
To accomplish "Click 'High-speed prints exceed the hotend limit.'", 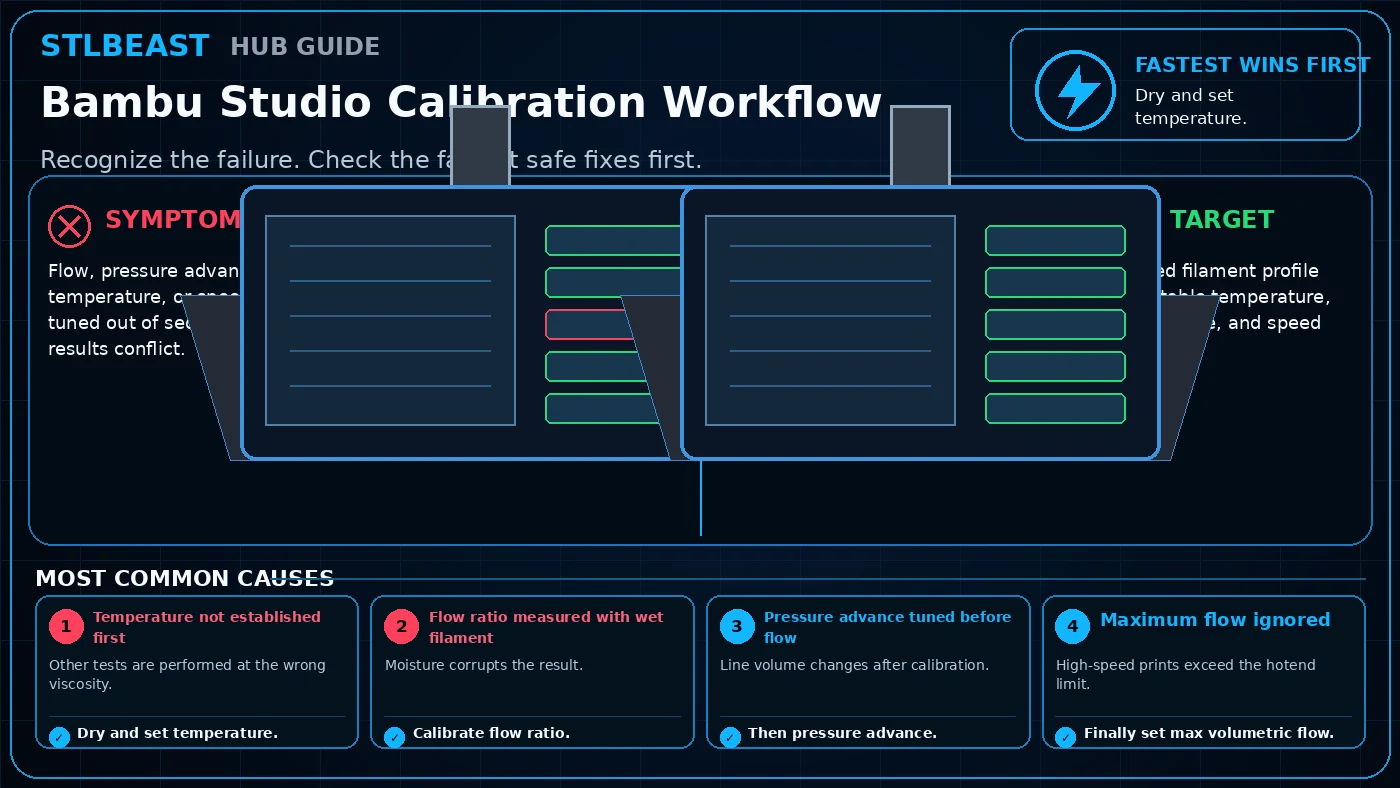I will [1186, 675].
